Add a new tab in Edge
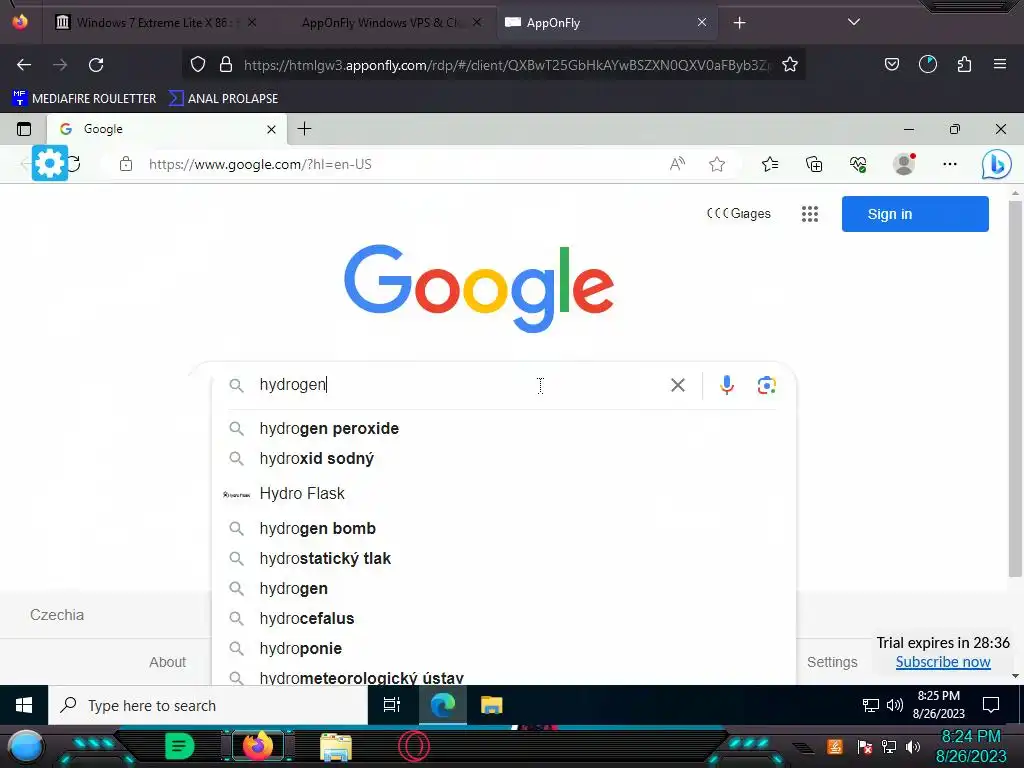 tap(304, 129)
